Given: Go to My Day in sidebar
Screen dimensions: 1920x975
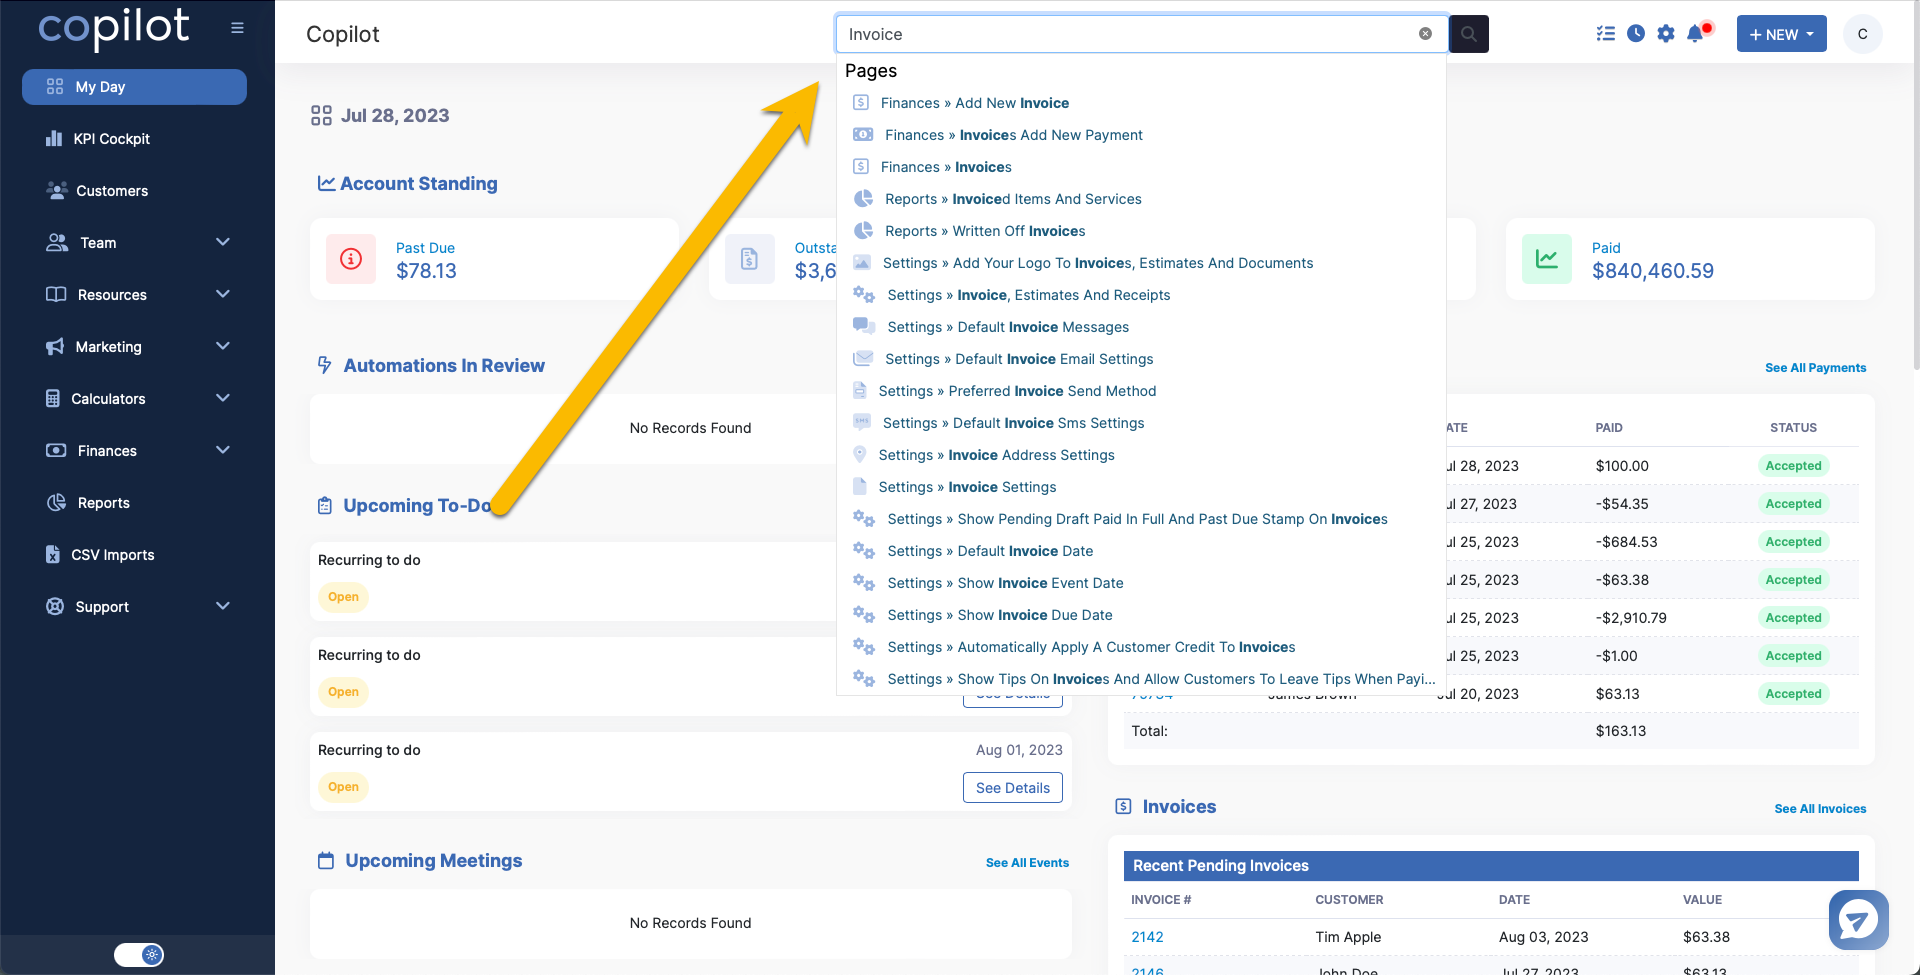Looking at the screenshot, I should (134, 87).
